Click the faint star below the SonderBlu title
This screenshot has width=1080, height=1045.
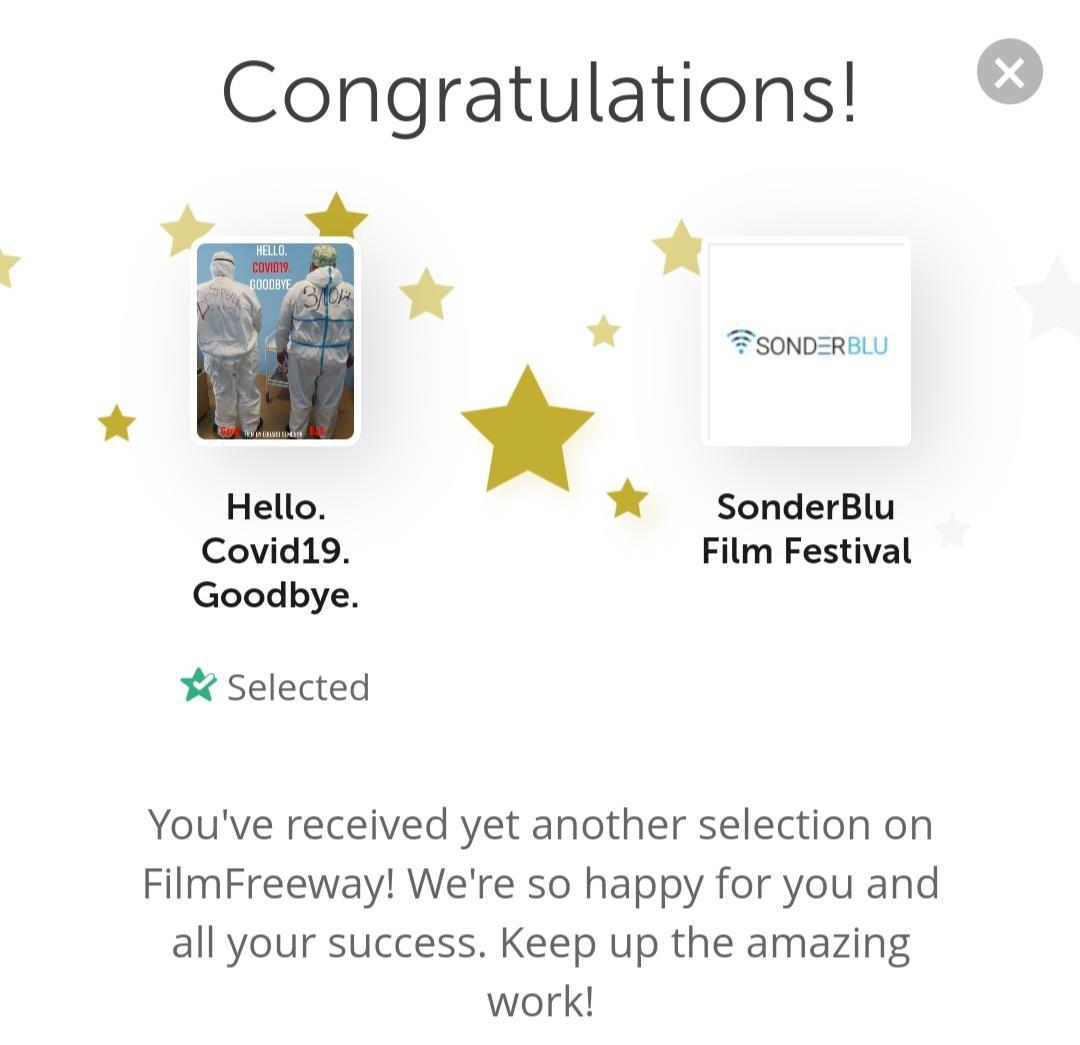tap(952, 529)
